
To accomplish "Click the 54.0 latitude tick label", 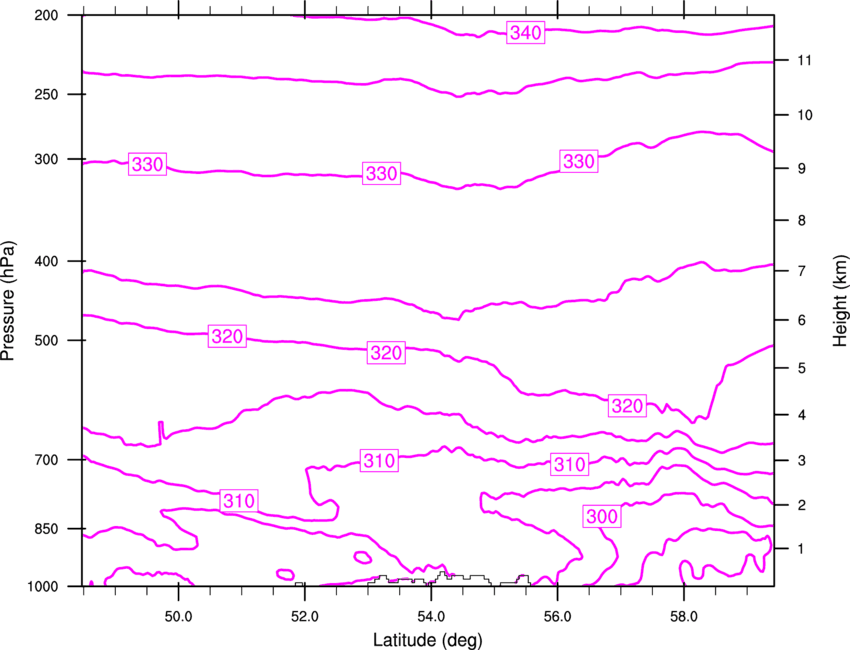I will 431,617.
